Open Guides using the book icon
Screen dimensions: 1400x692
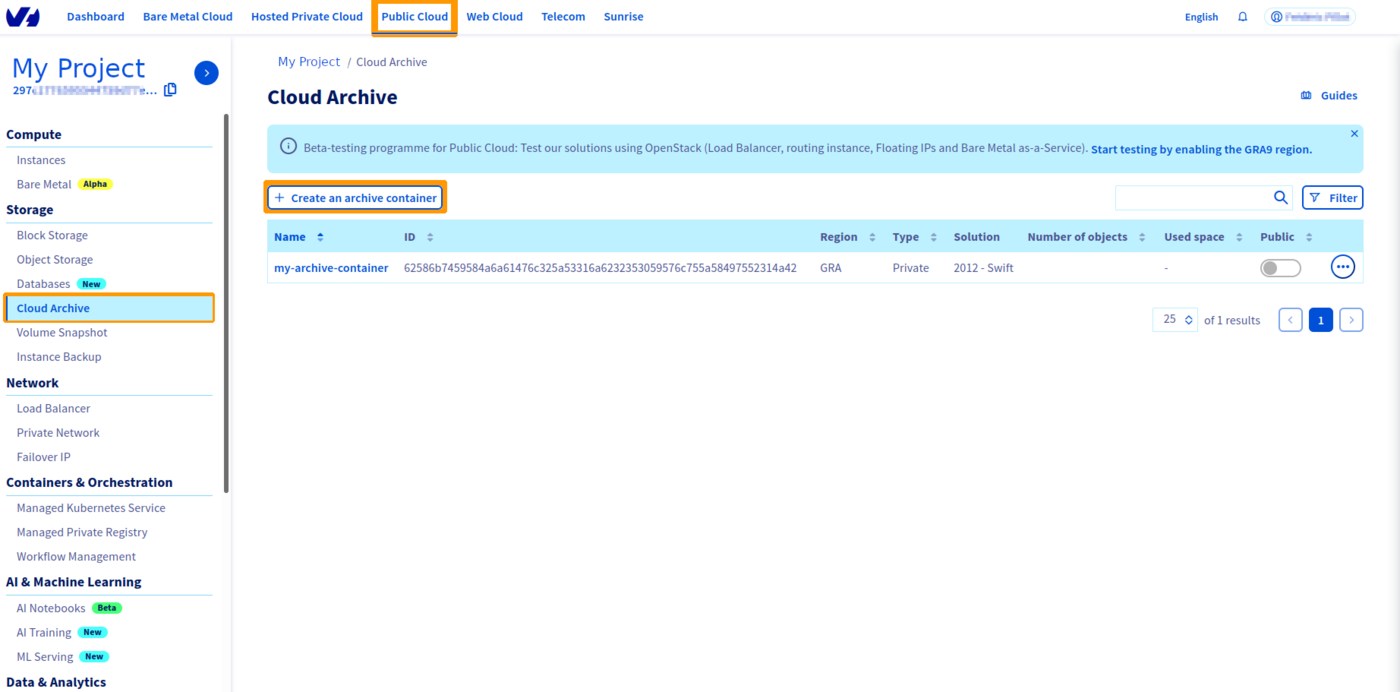tap(1305, 95)
